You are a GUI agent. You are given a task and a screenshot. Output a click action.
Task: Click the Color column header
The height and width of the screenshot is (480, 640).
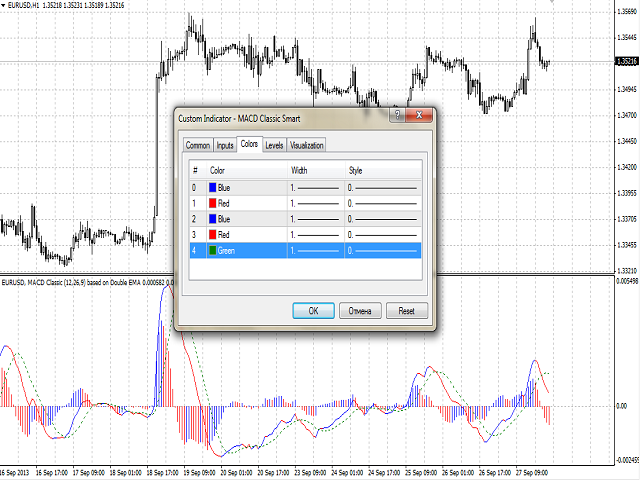point(247,170)
